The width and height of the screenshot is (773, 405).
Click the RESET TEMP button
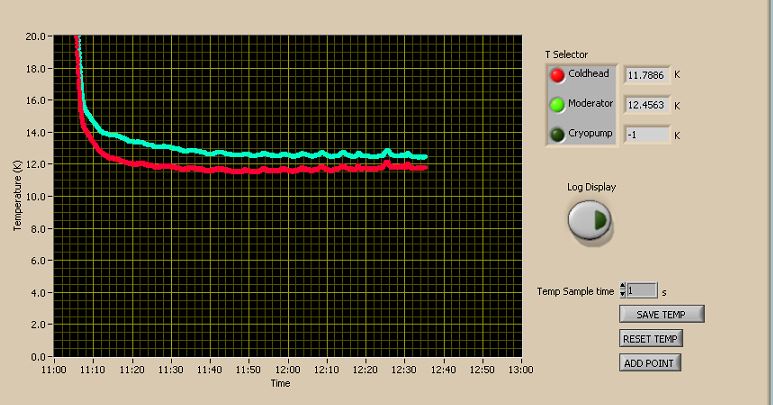click(x=651, y=338)
